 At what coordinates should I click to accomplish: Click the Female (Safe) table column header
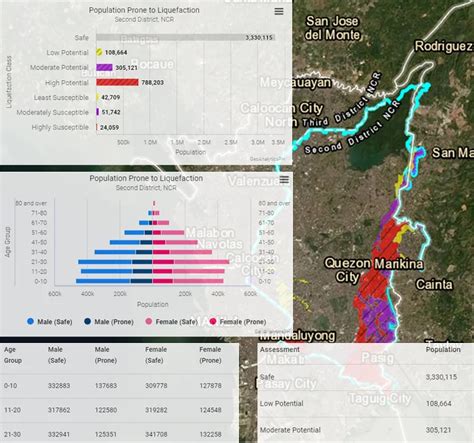click(156, 355)
